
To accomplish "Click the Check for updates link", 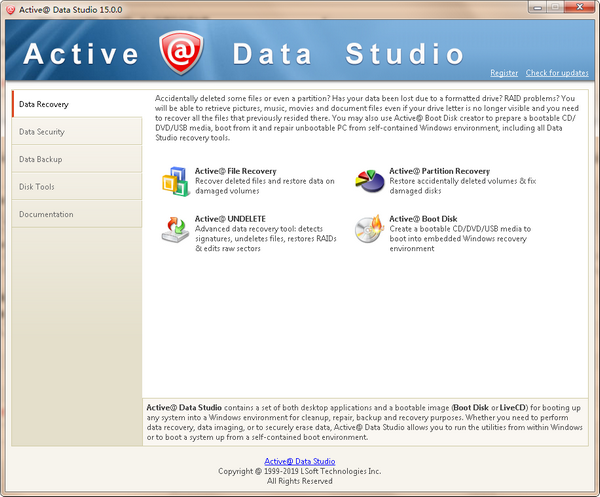I will click(557, 73).
